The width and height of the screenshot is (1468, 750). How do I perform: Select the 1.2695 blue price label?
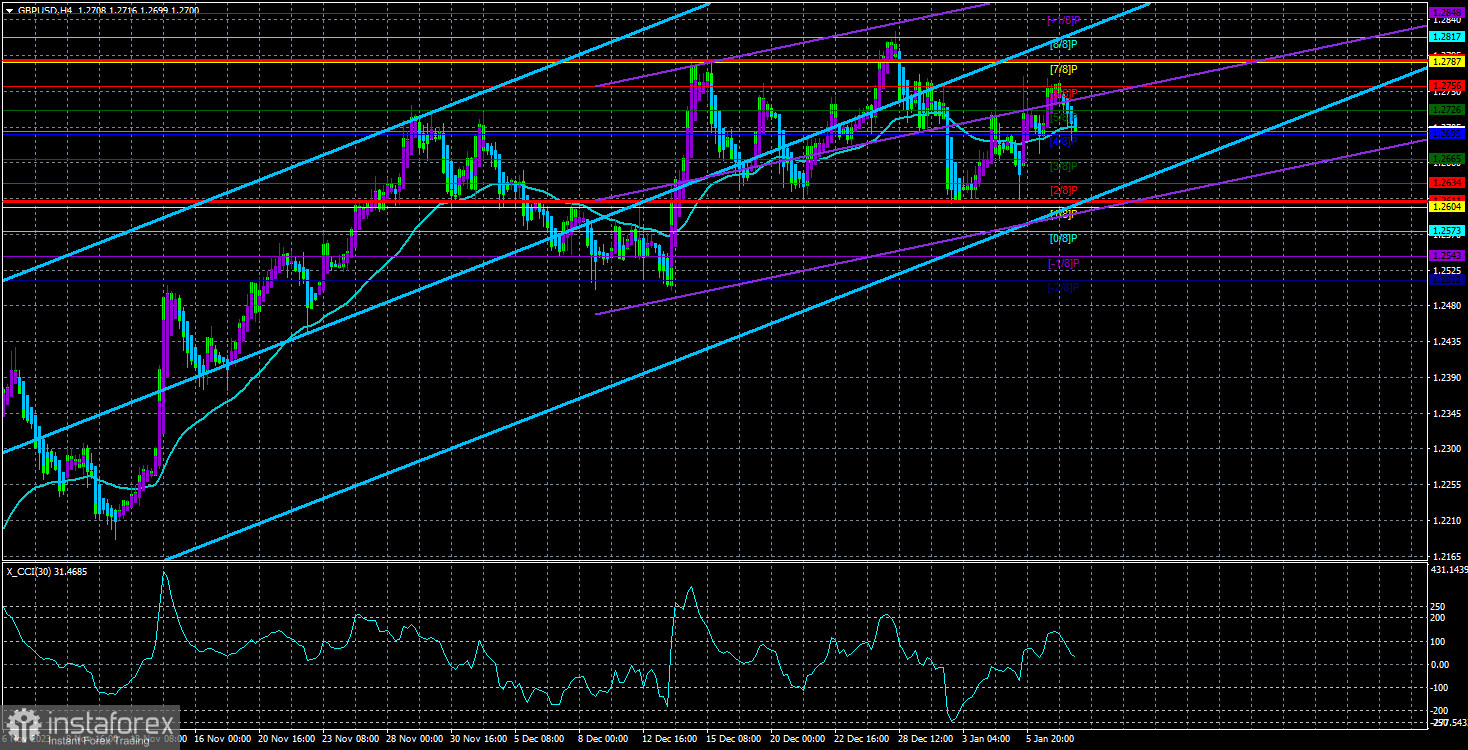pos(1447,134)
